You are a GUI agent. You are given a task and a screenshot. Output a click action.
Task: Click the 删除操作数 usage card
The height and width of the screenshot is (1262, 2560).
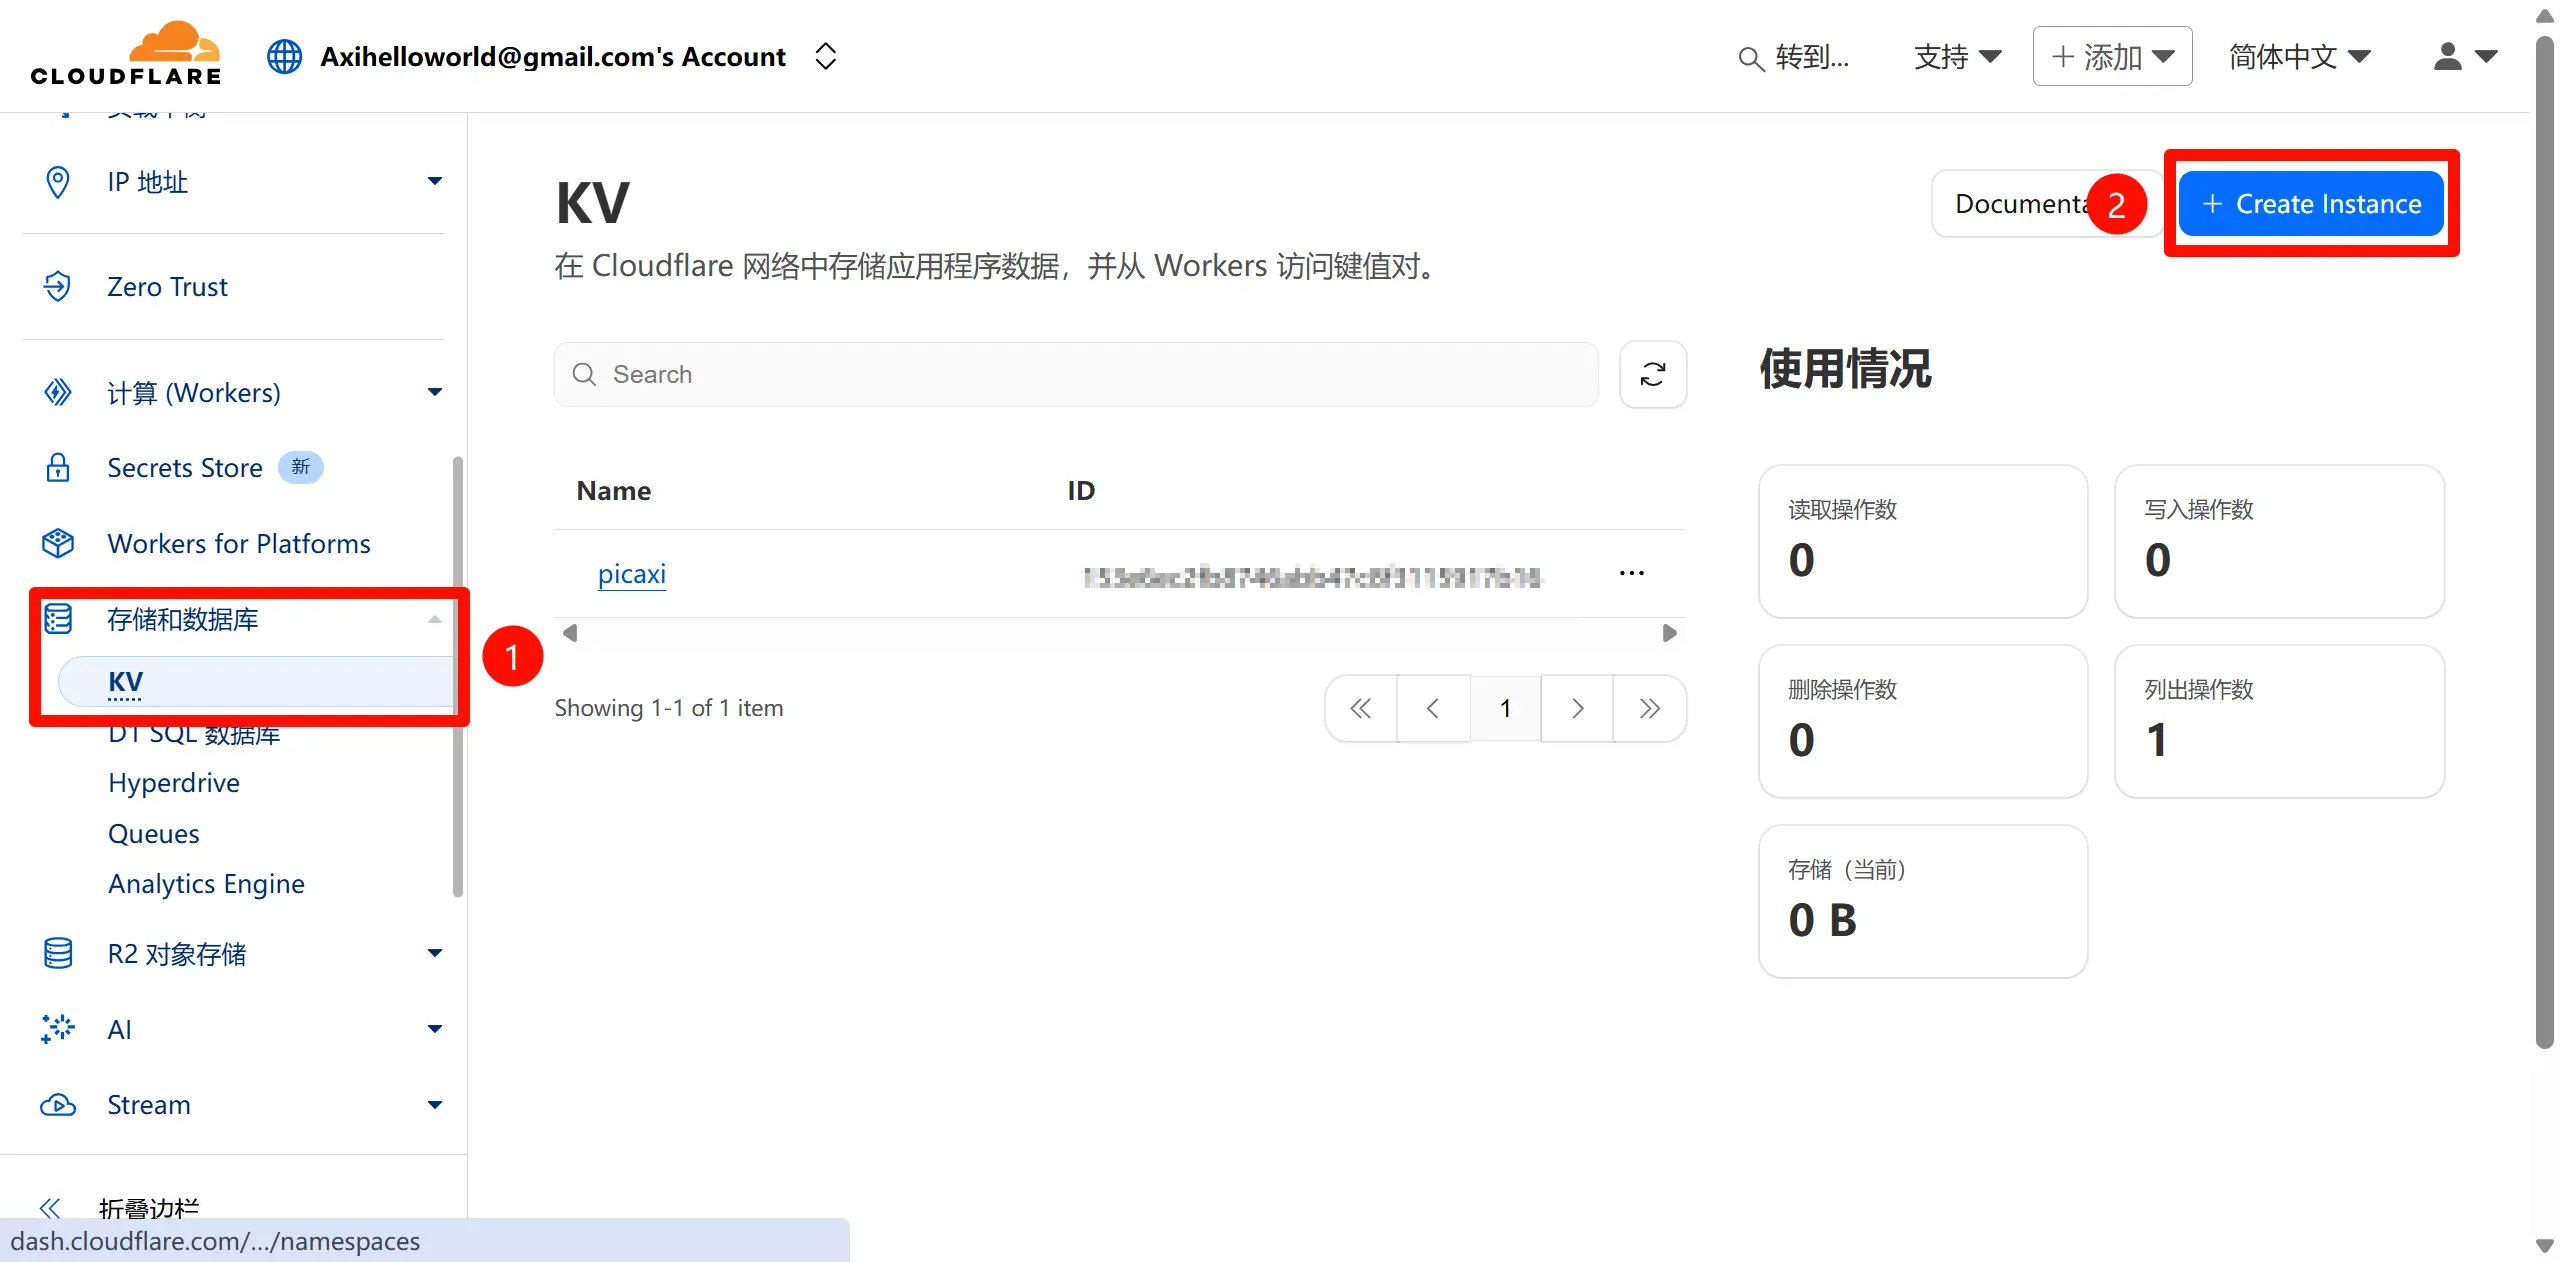[1923, 721]
